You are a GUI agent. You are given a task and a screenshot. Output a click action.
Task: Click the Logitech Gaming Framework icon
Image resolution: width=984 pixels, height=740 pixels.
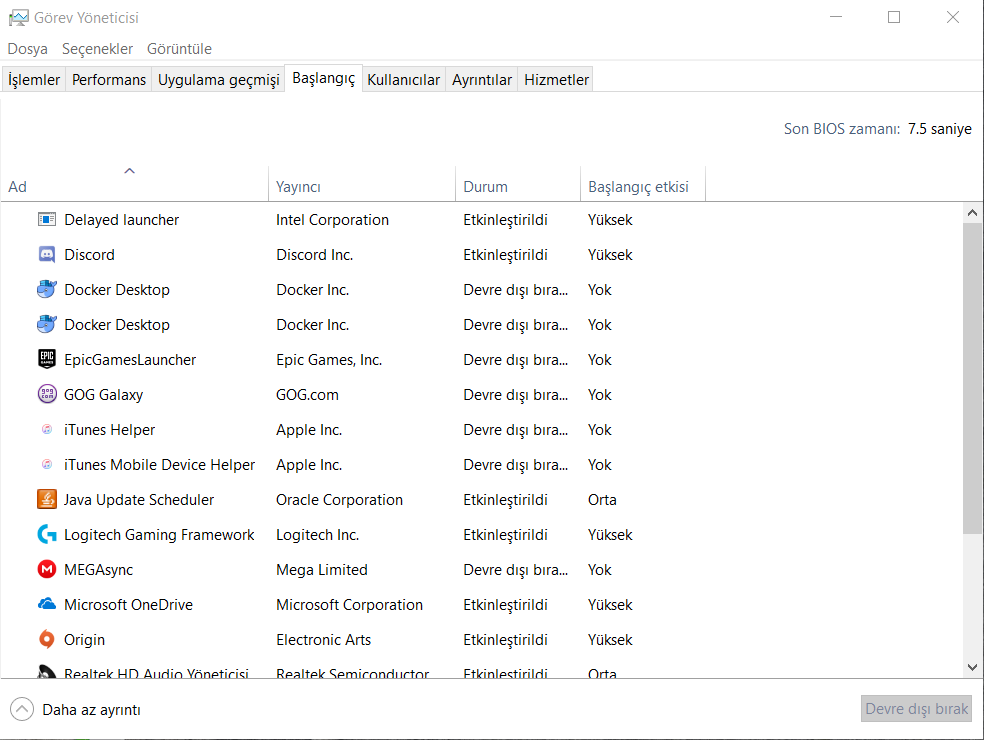click(x=47, y=535)
